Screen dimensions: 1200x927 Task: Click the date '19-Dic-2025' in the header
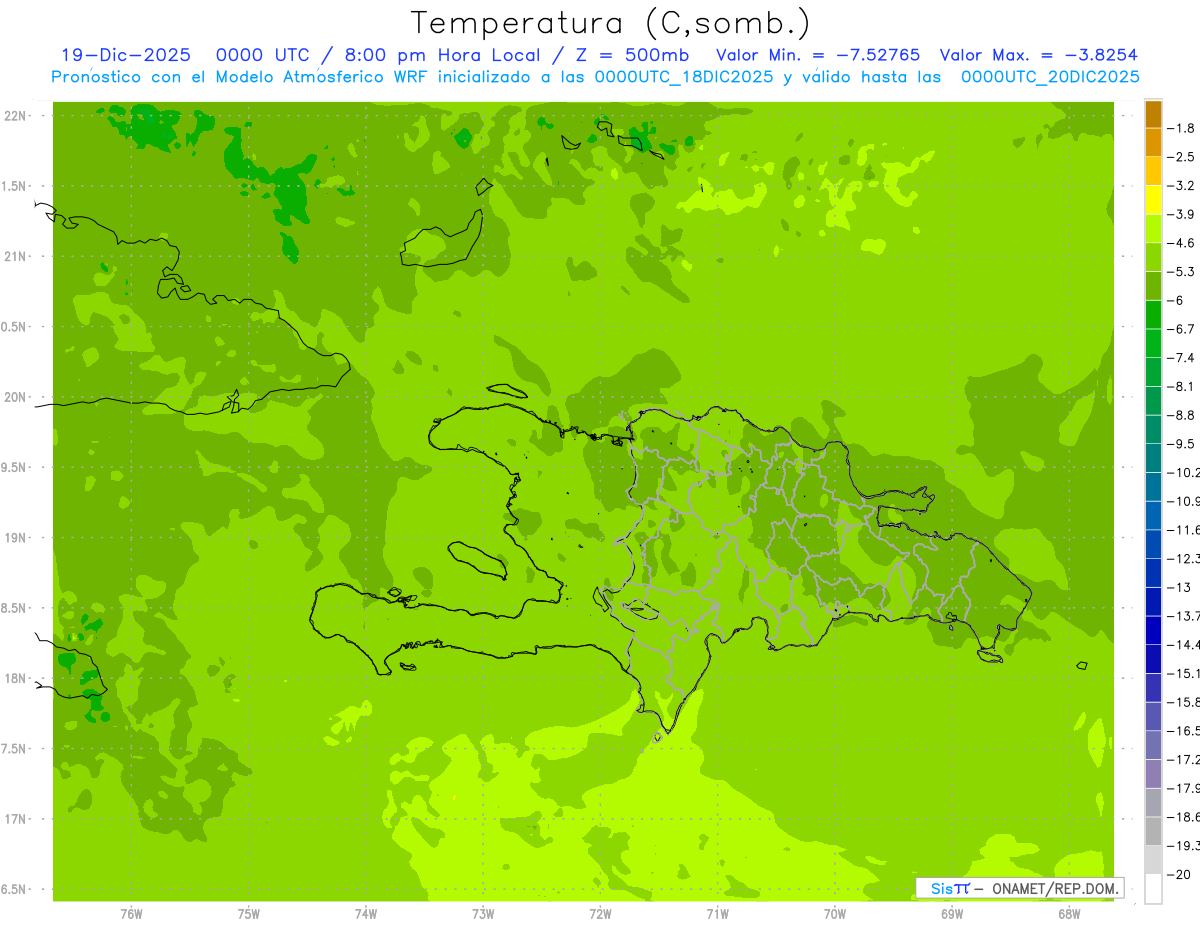point(126,55)
